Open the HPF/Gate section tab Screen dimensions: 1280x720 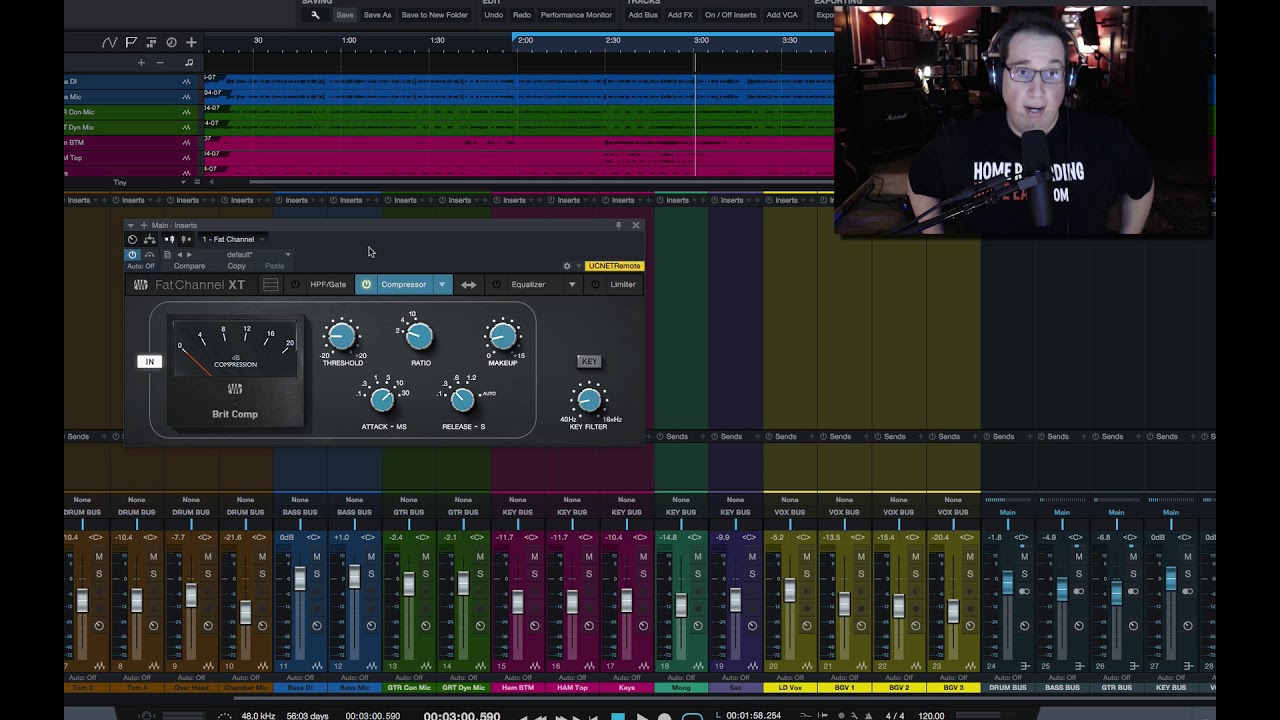(x=328, y=285)
